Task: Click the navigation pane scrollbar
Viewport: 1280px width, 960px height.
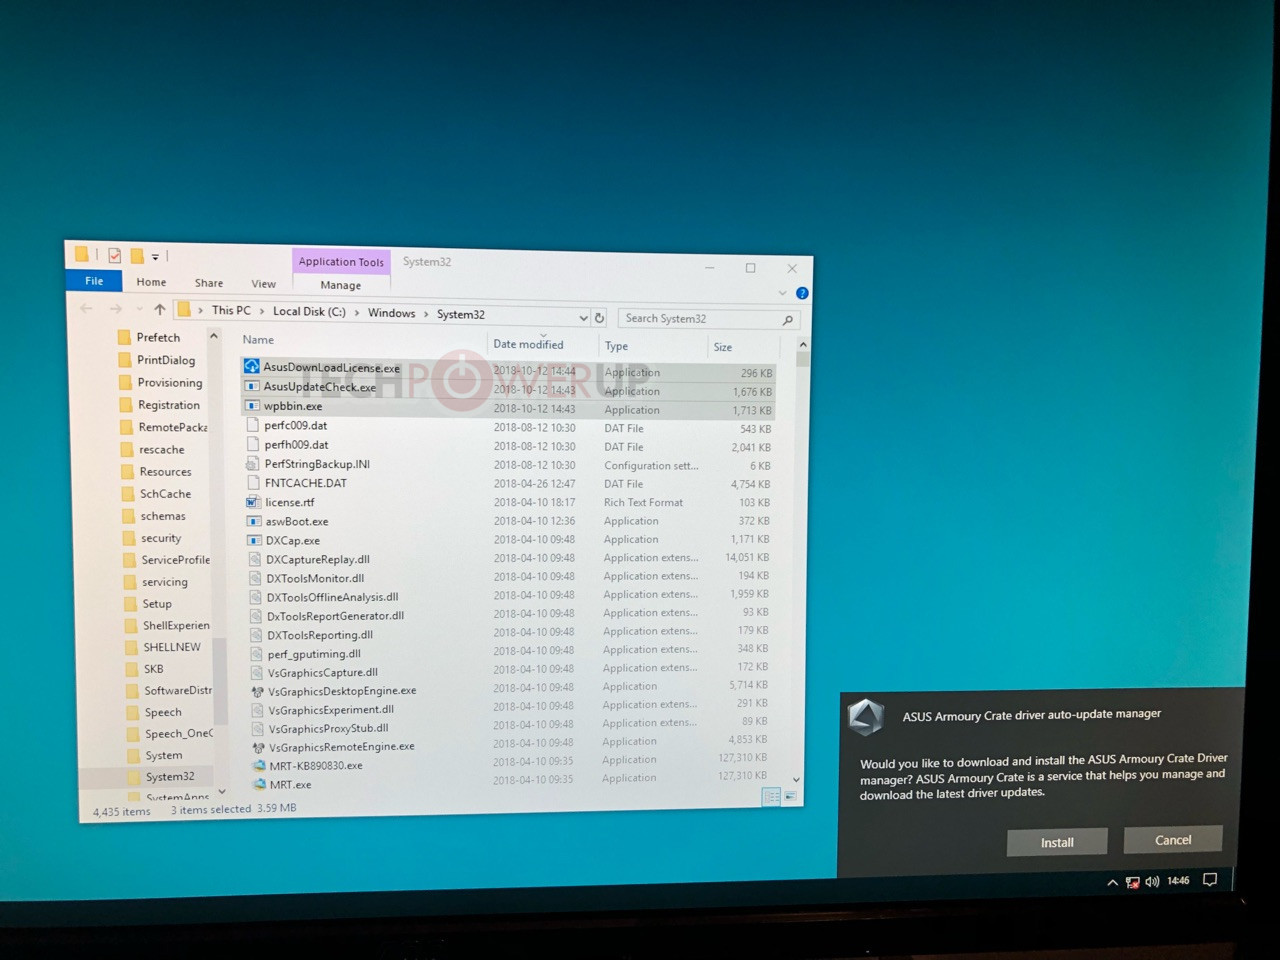Action: click(x=219, y=563)
